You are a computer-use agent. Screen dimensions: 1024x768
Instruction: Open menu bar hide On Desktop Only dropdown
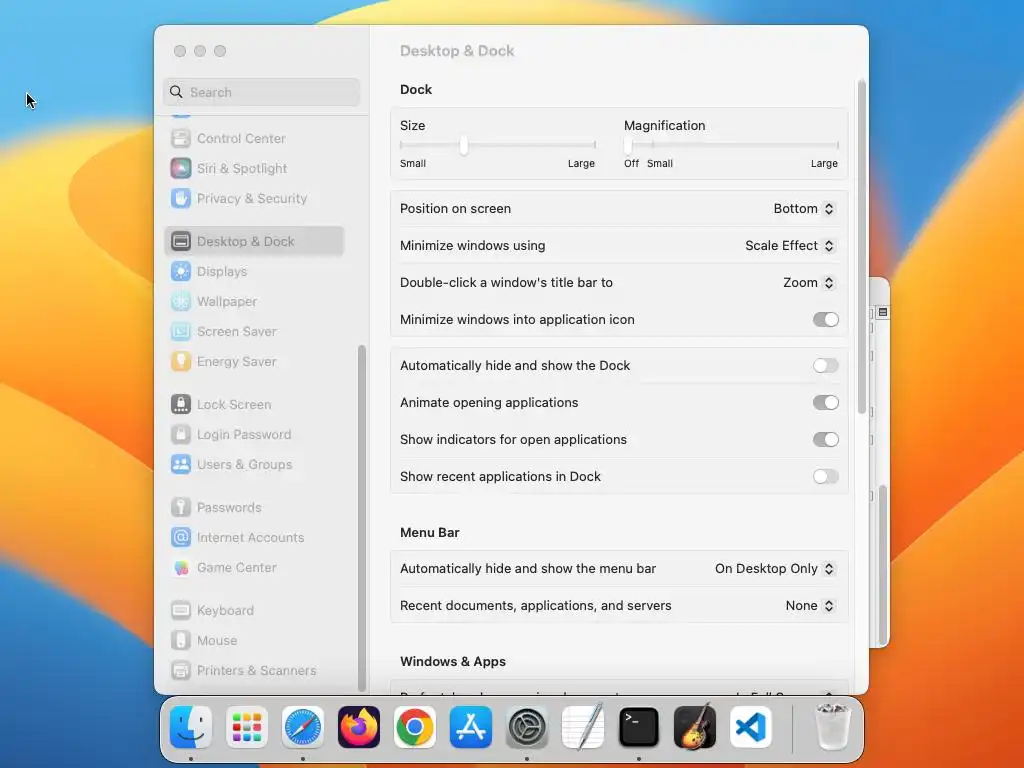pos(775,569)
